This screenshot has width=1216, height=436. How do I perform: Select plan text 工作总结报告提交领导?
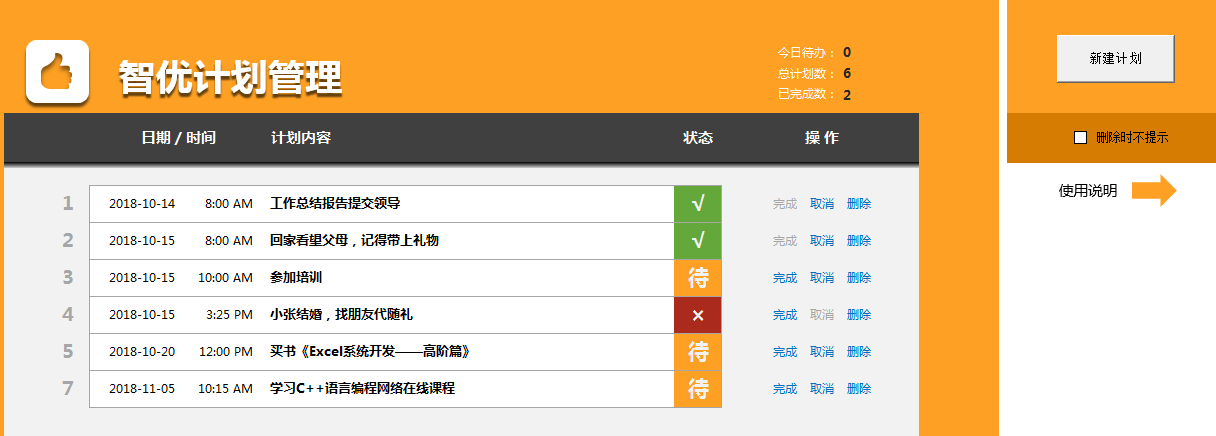(335, 204)
